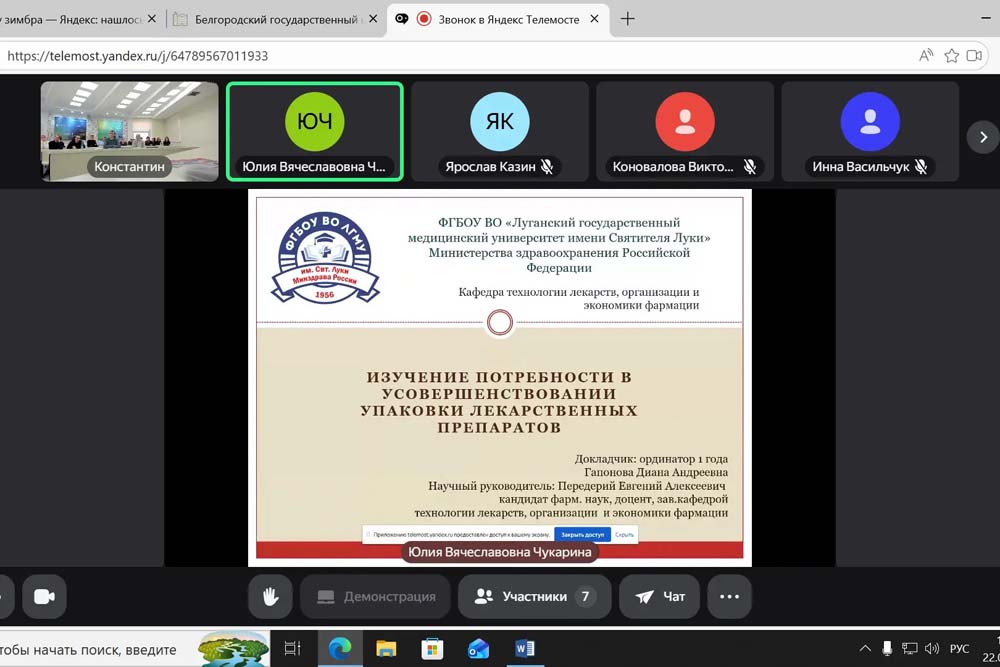Add page to favorites star icon

952,55
